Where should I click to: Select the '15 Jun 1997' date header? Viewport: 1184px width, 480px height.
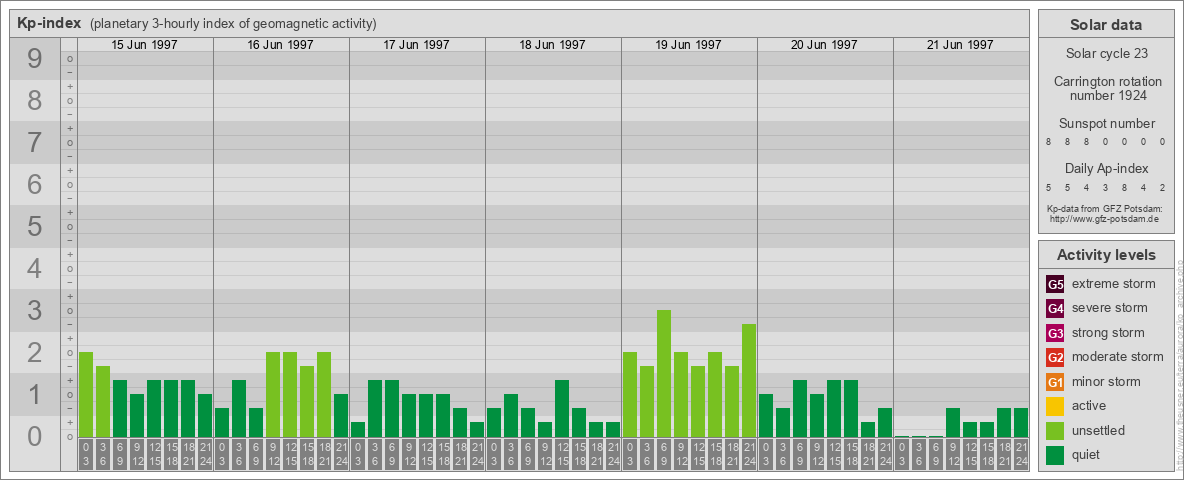[144, 45]
